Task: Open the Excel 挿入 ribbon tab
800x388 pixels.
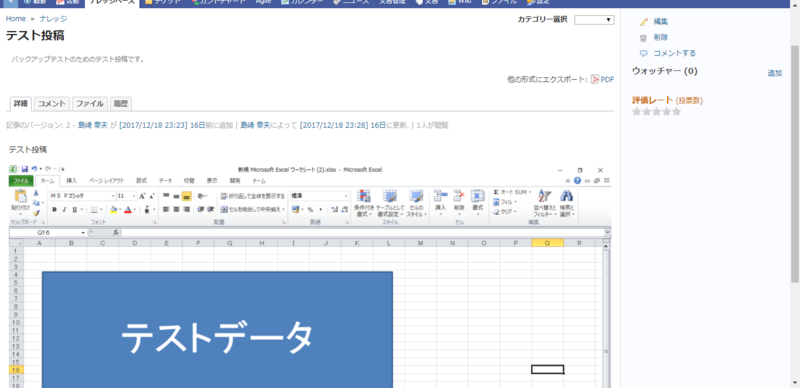Action: coord(72,181)
